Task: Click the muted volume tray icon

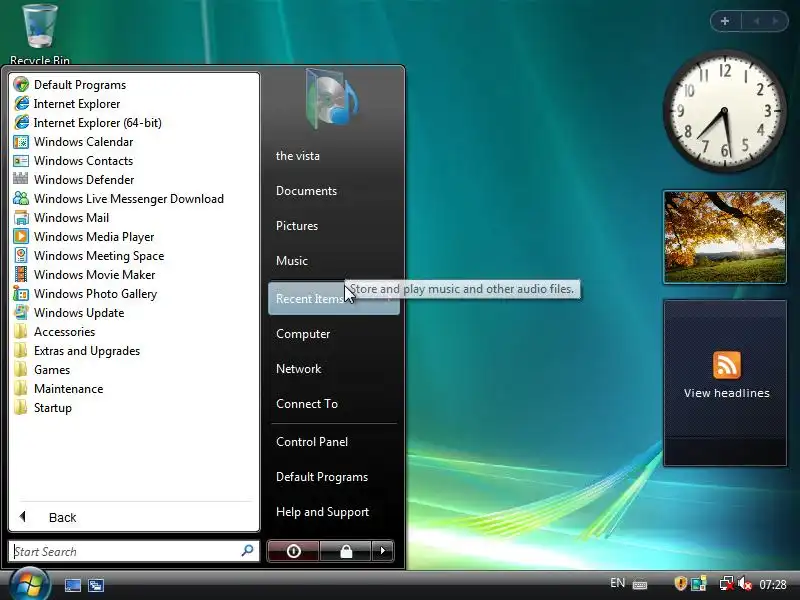Action: pyautogui.click(x=744, y=584)
